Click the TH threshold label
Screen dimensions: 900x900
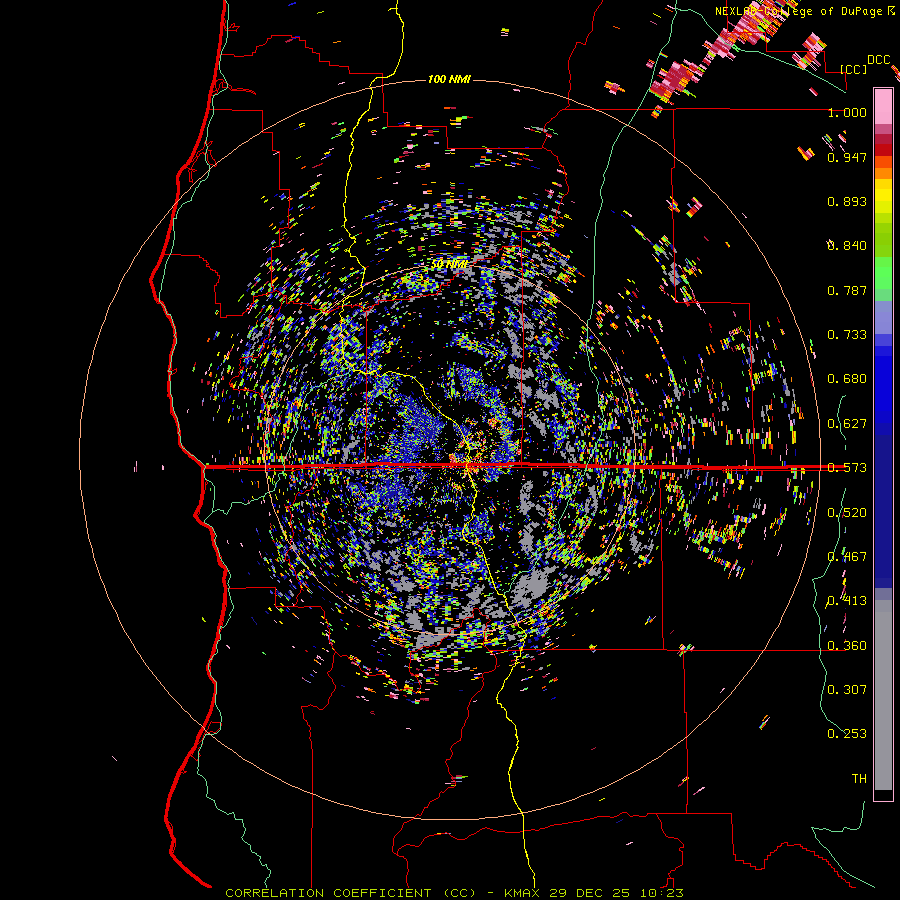tap(859, 779)
